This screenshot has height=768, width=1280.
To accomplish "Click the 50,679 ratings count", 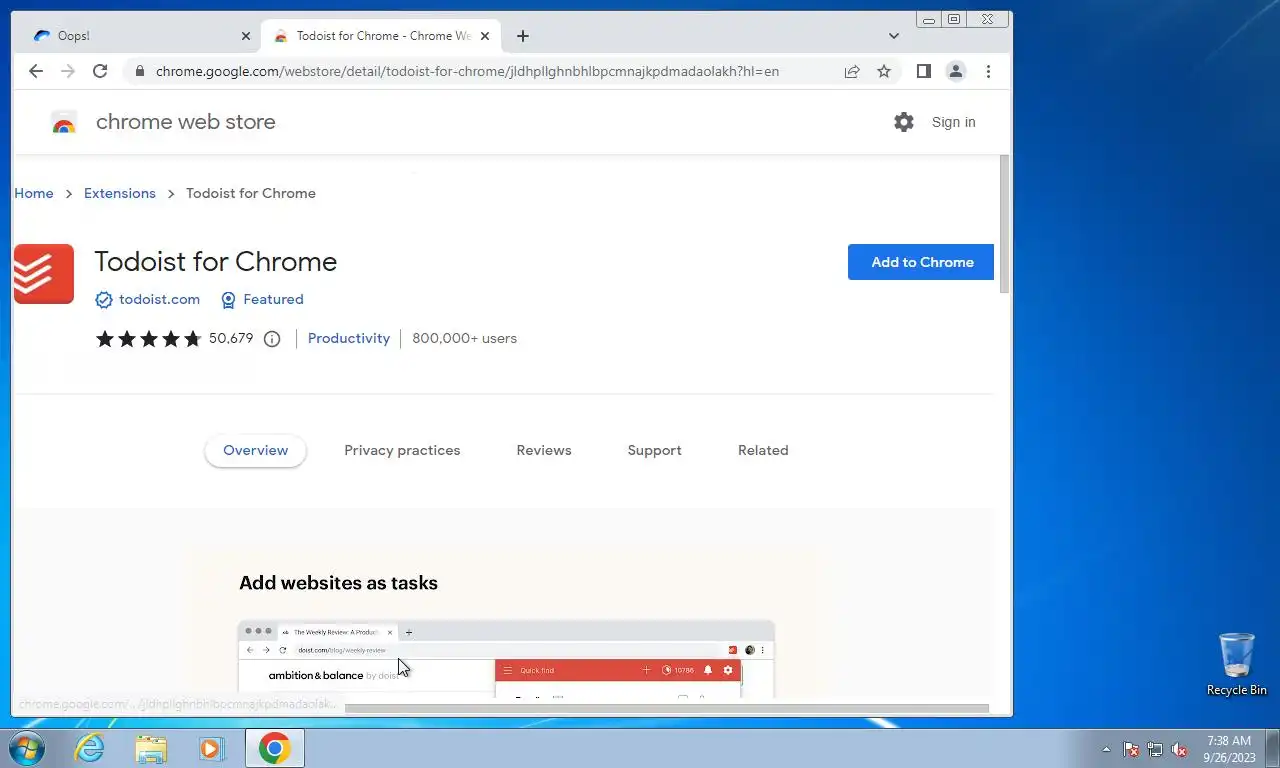I will (x=231, y=339).
